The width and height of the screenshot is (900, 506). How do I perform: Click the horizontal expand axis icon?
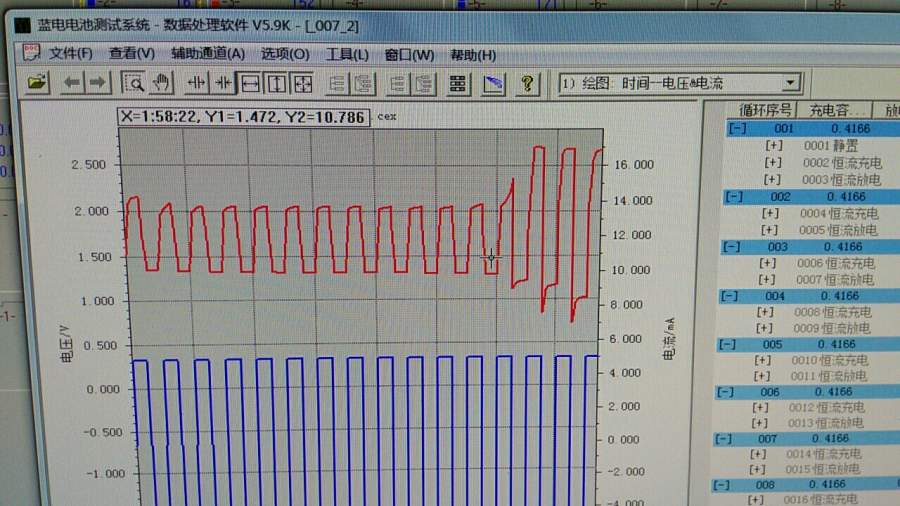pyautogui.click(x=196, y=84)
